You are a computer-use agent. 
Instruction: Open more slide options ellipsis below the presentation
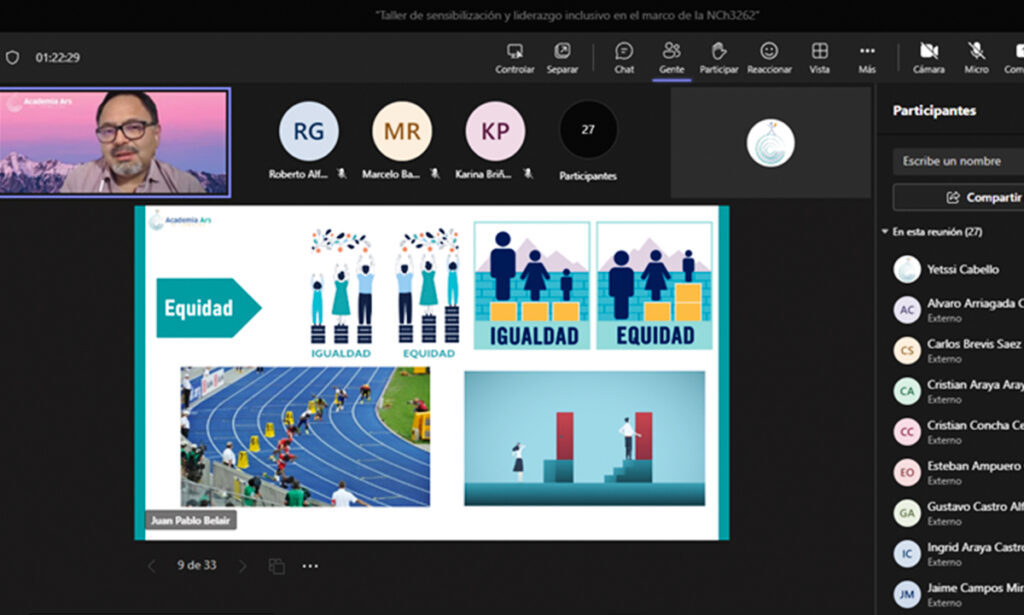pos(310,566)
